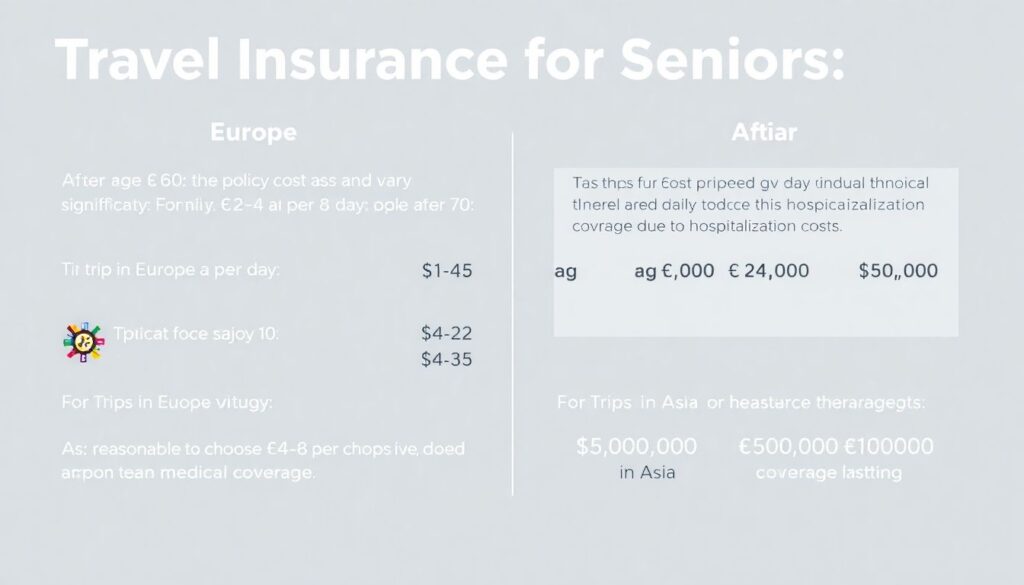Click the paragraph starting with After age €60

click(267, 192)
